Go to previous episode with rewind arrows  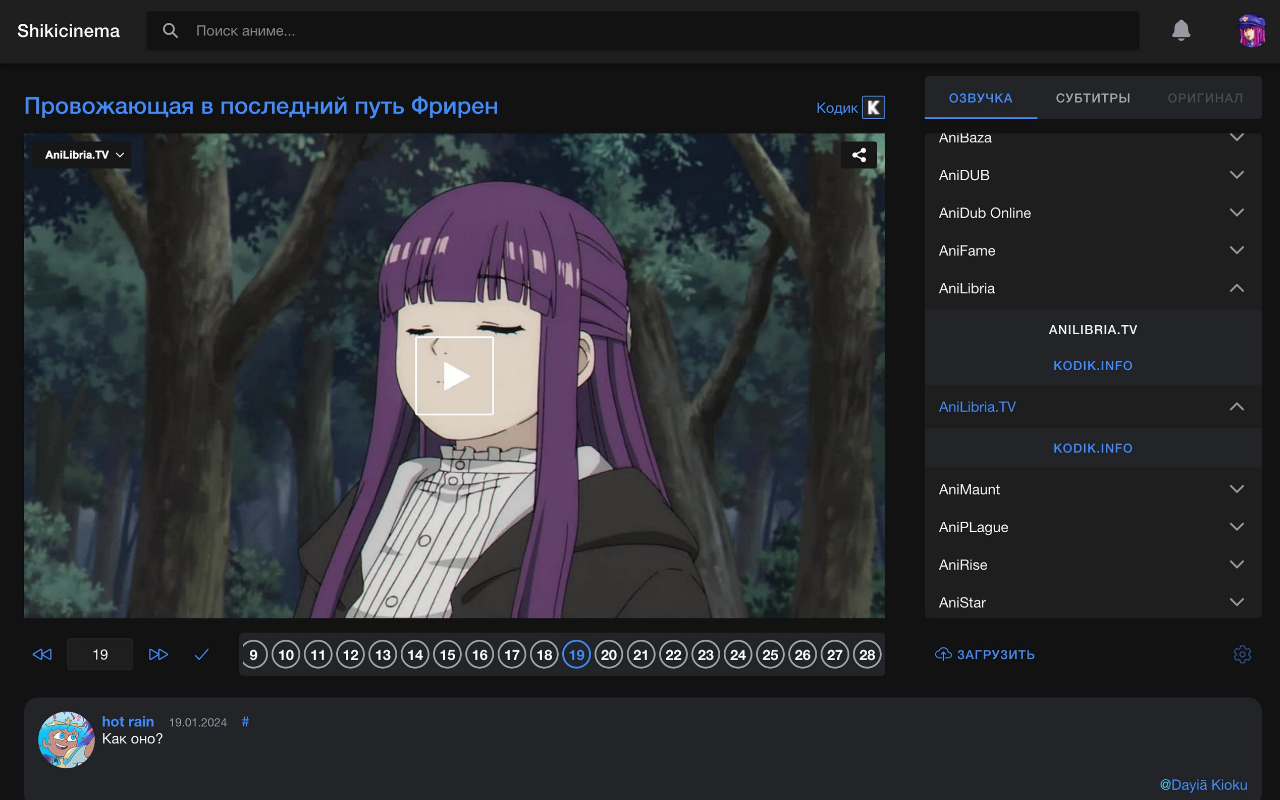pyautogui.click(x=42, y=654)
